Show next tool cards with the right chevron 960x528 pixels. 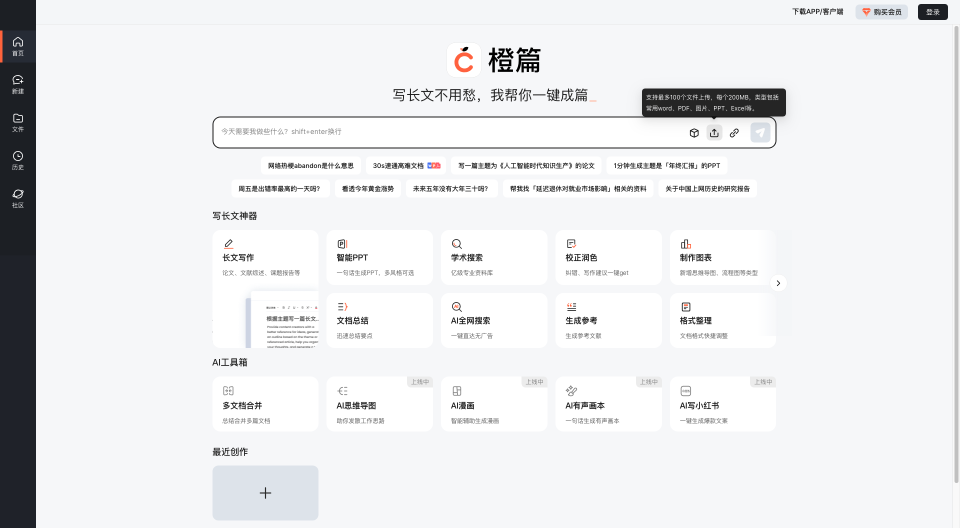coord(778,283)
